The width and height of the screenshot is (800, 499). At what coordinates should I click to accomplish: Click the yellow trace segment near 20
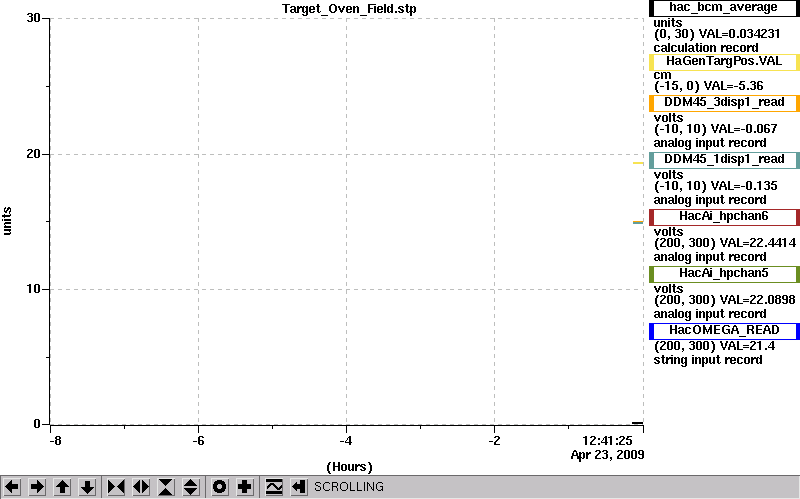[x=638, y=163]
